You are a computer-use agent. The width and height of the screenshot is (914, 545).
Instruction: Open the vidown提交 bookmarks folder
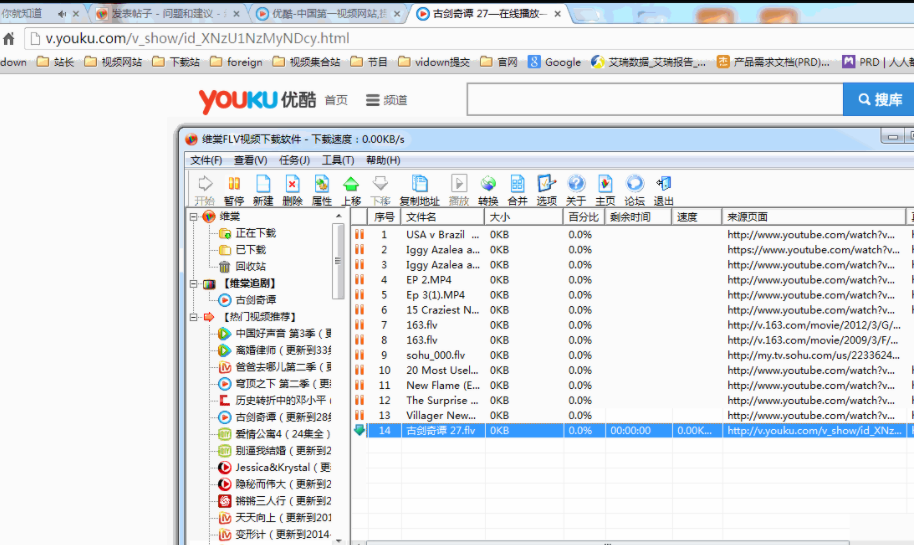(434, 62)
